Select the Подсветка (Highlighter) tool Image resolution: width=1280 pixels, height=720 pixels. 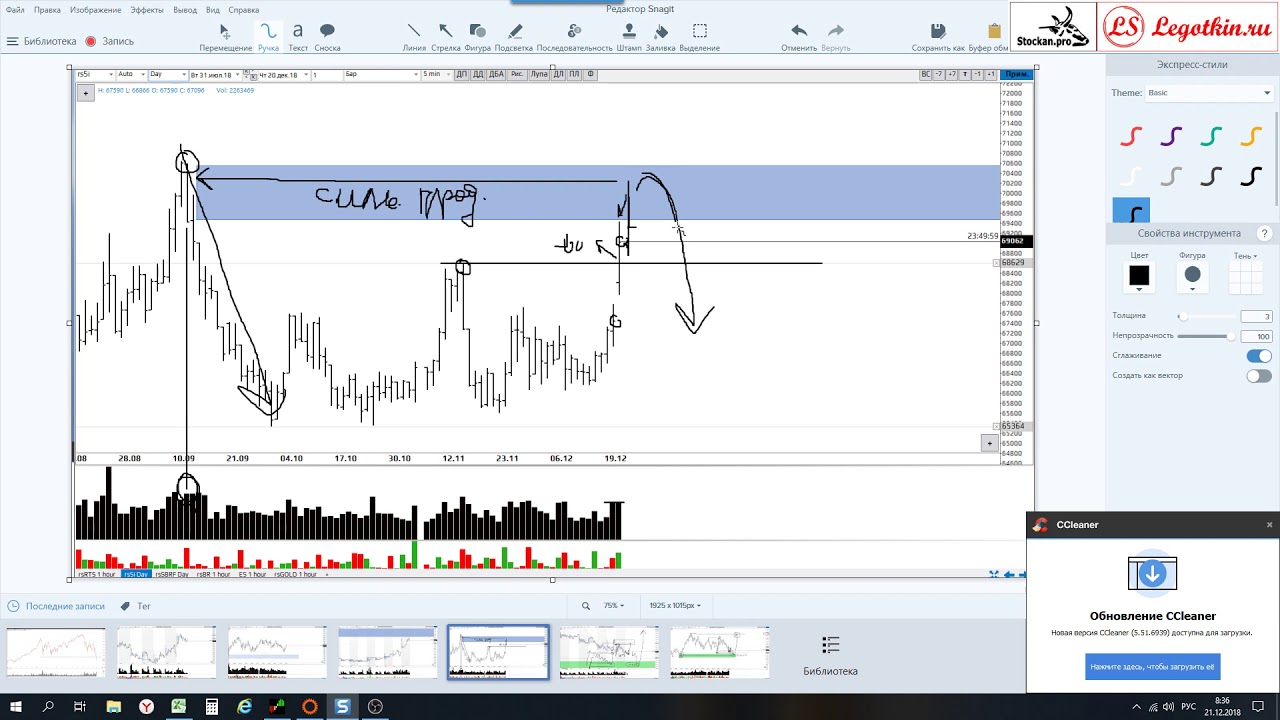[514, 37]
